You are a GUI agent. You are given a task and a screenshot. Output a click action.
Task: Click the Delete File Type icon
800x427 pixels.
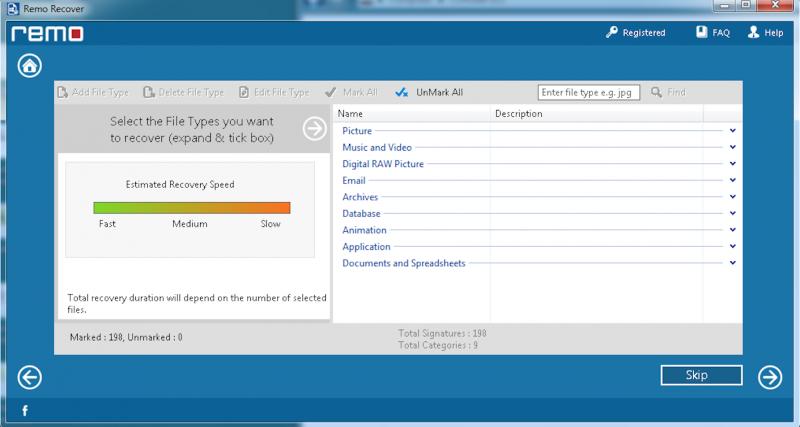148,92
